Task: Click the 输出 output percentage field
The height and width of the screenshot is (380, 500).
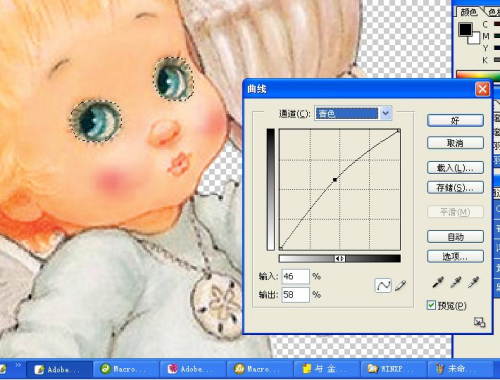Action: point(296,295)
